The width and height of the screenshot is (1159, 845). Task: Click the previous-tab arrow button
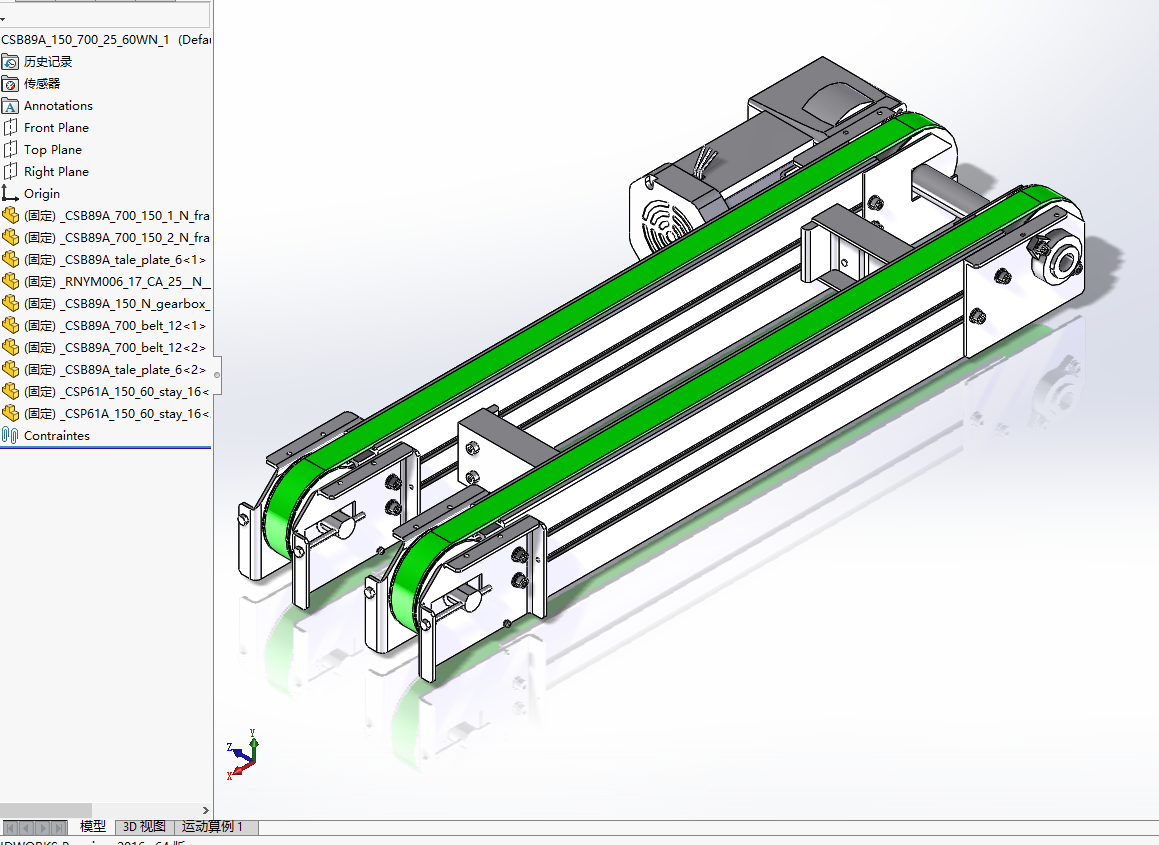[x=27, y=828]
